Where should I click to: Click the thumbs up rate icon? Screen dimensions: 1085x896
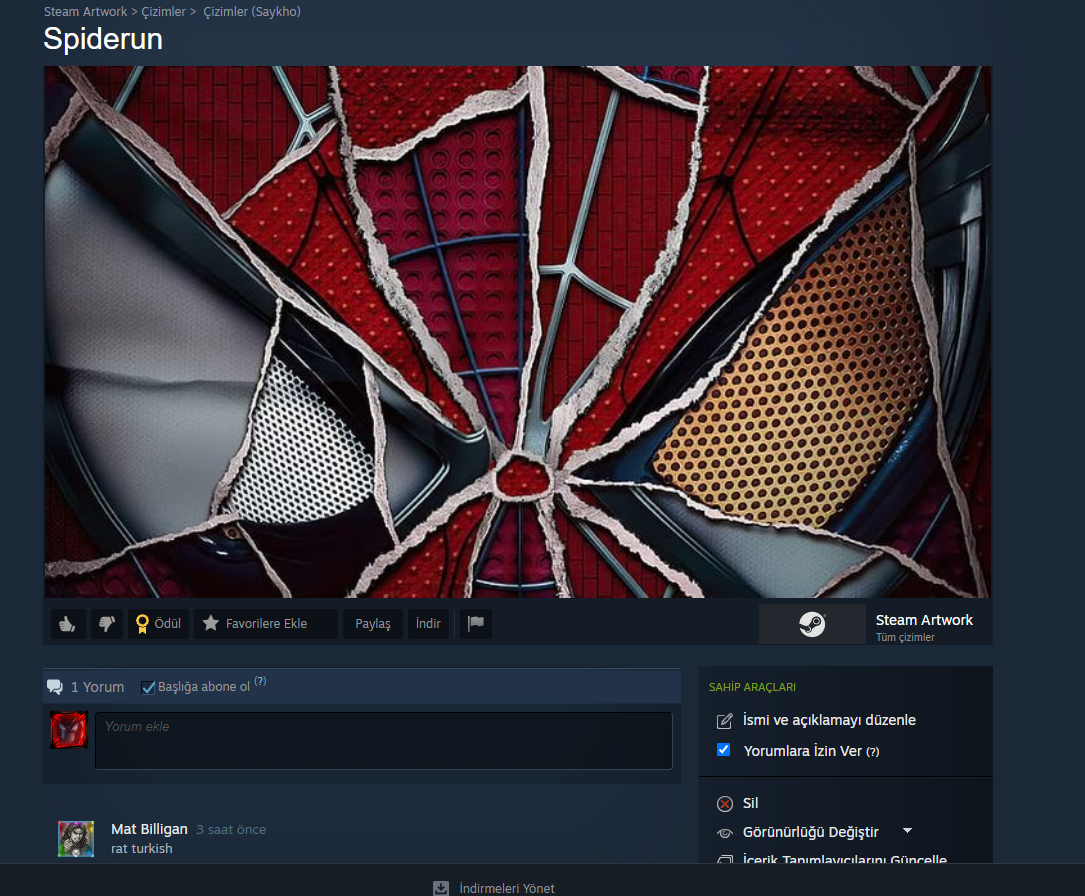tap(68, 623)
